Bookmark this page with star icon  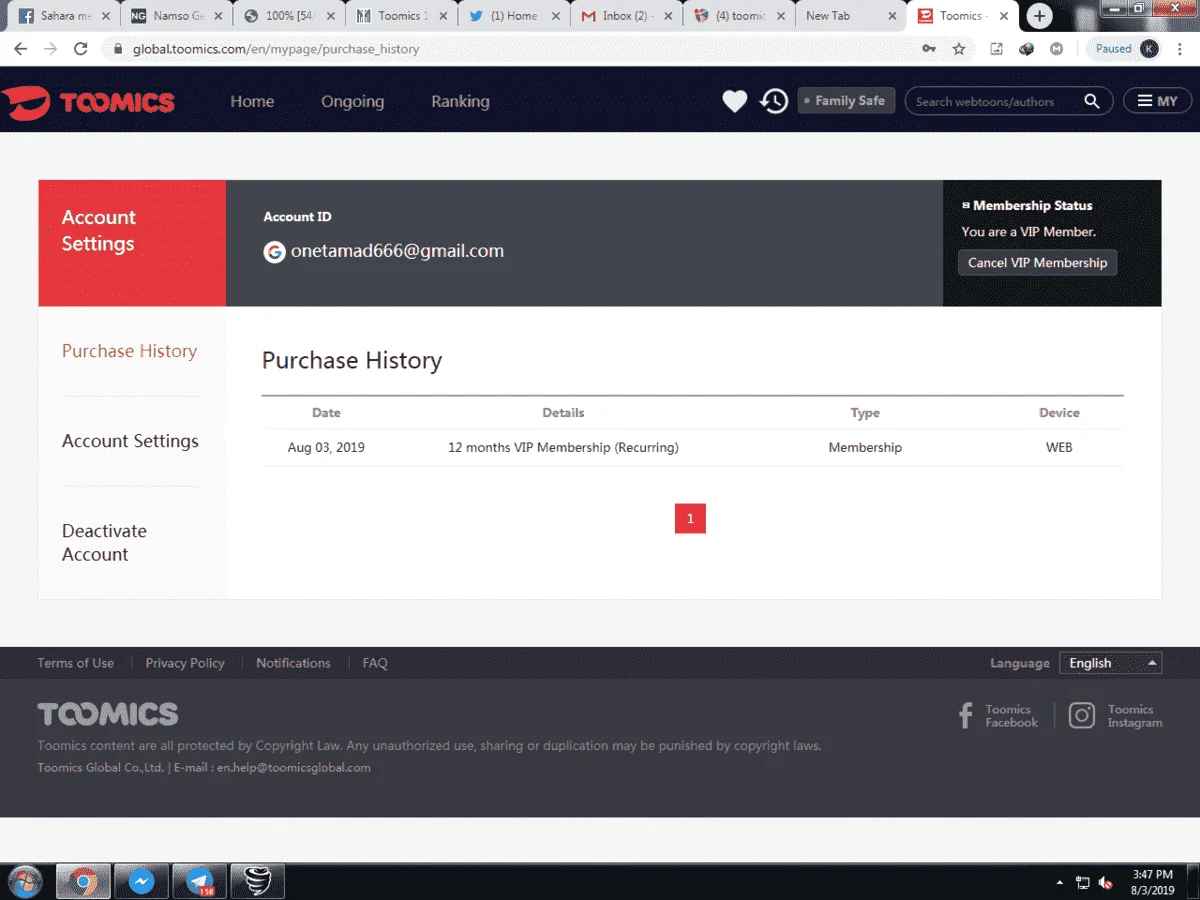tap(959, 48)
